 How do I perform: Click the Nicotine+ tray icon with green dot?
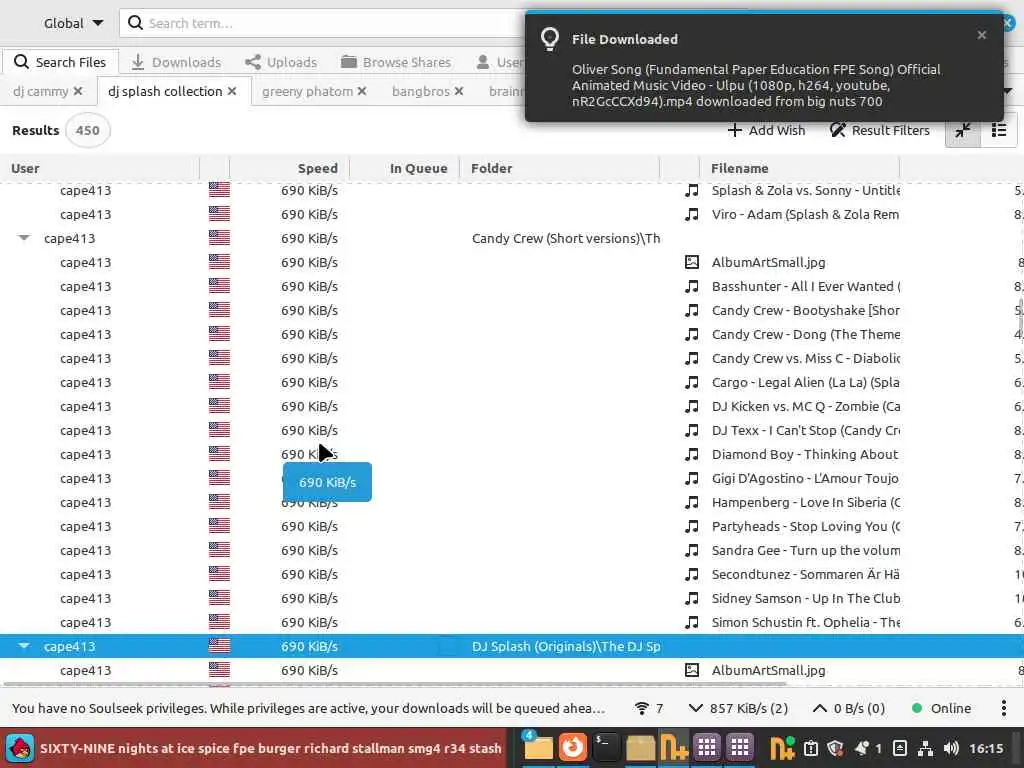point(782,748)
